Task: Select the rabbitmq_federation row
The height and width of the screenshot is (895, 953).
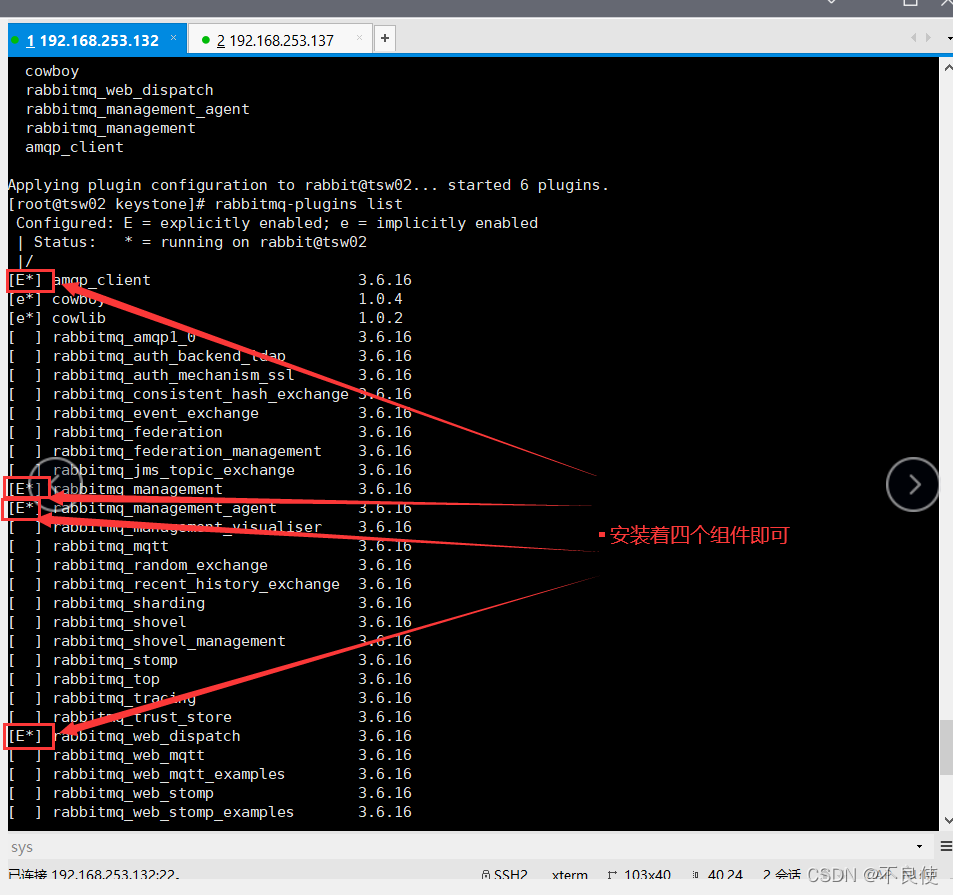Action: click(210, 432)
